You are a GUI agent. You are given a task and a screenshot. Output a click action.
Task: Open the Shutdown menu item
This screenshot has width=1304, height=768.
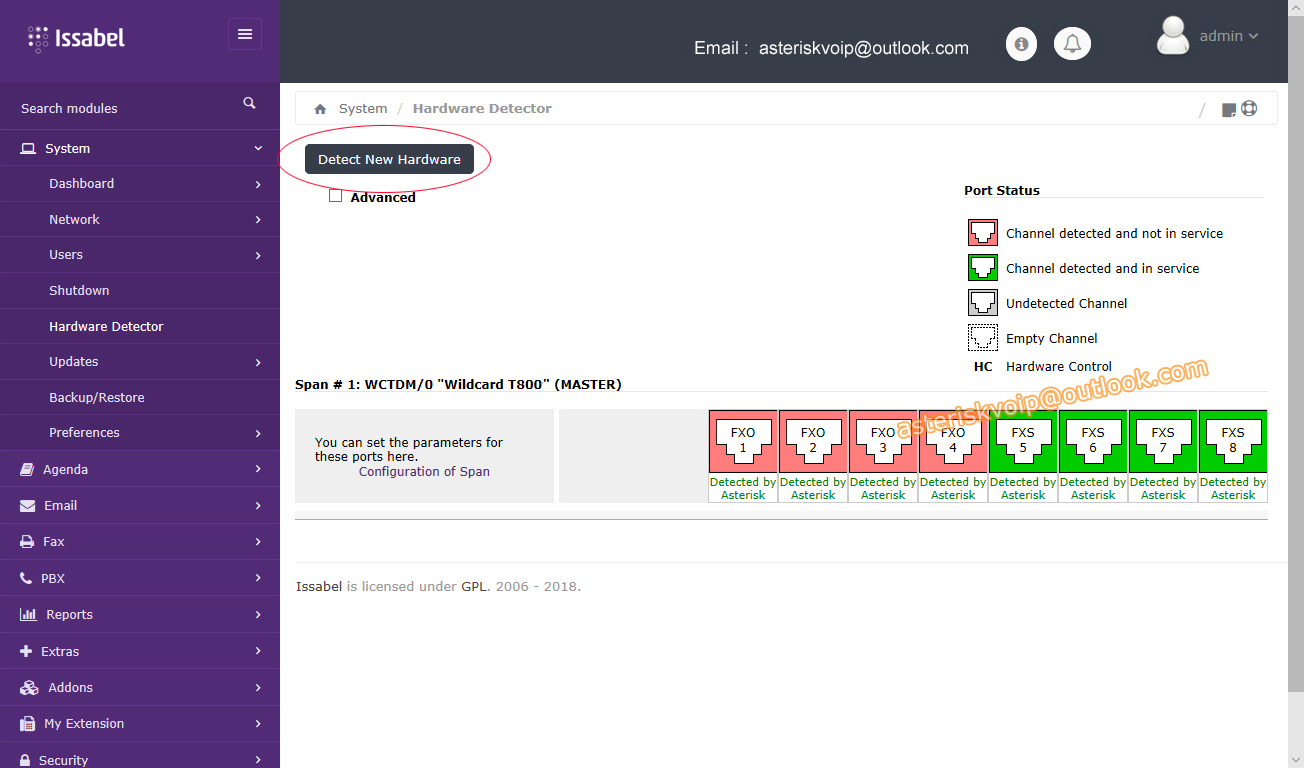tap(79, 290)
